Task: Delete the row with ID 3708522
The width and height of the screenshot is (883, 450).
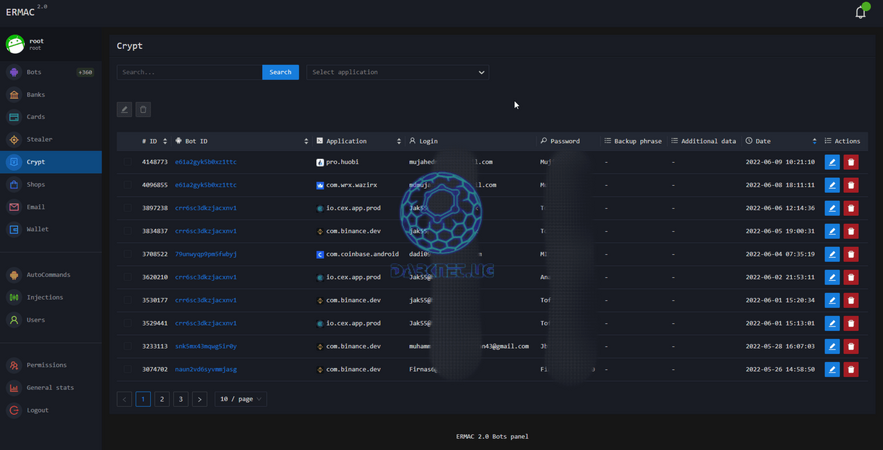Action: pyautogui.click(x=851, y=255)
